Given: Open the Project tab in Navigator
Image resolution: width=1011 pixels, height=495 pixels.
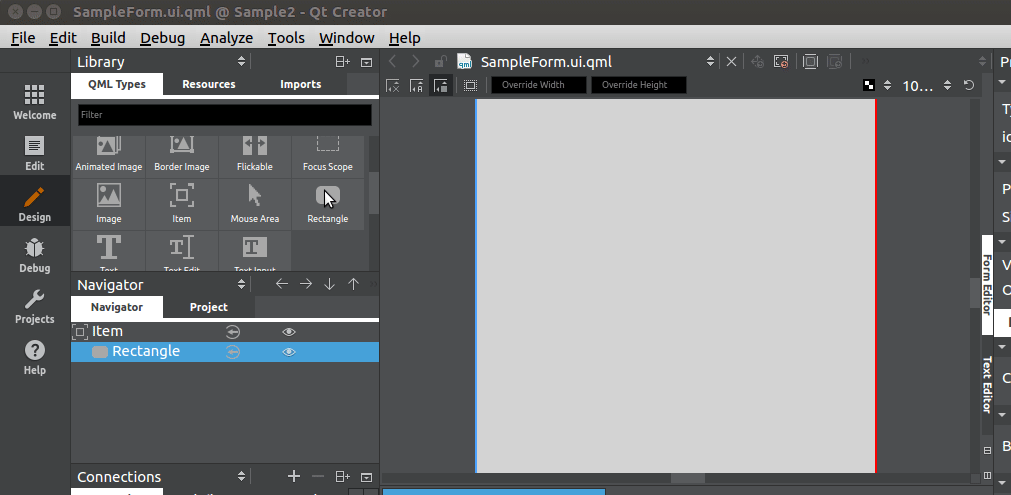Looking at the screenshot, I should coord(209,307).
